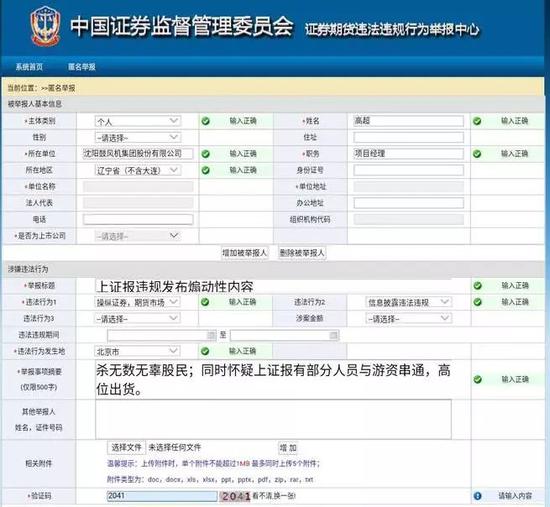The height and width of the screenshot is (507, 550).
Task: Click the 当前位置 breadcrumb text
Action: pyautogui.click(x=41, y=88)
